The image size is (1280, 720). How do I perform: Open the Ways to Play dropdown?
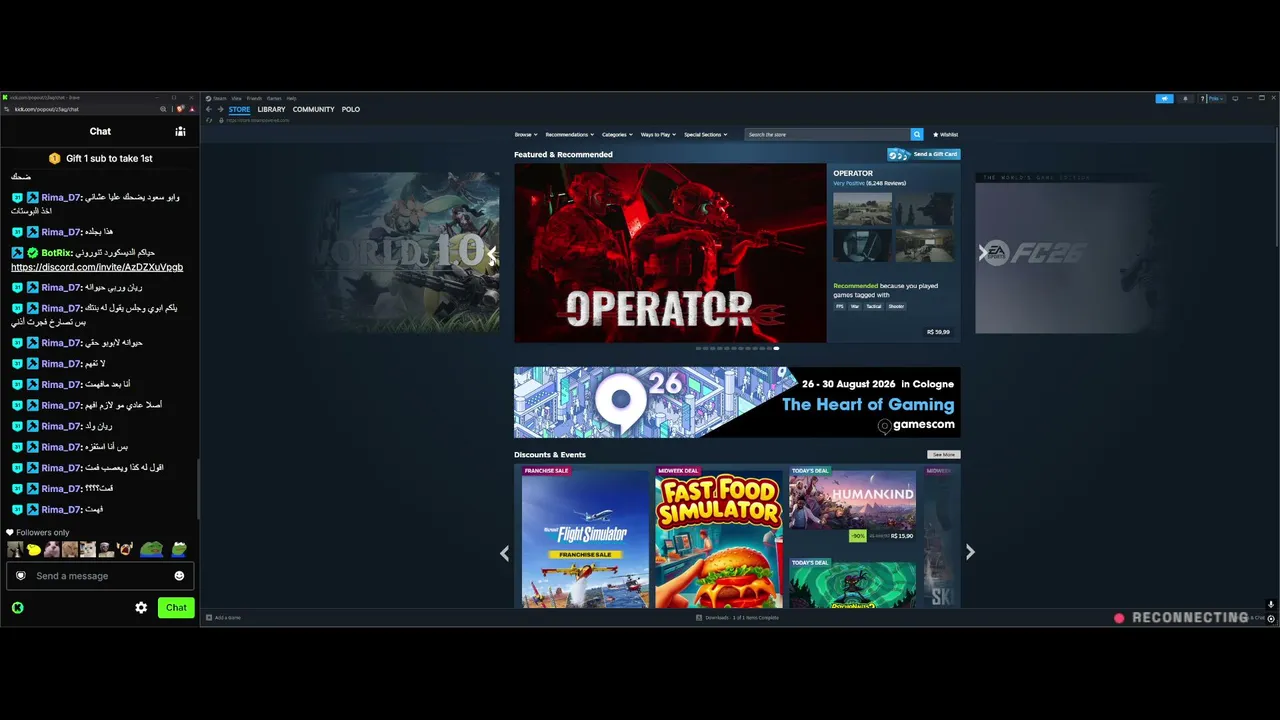pos(659,134)
